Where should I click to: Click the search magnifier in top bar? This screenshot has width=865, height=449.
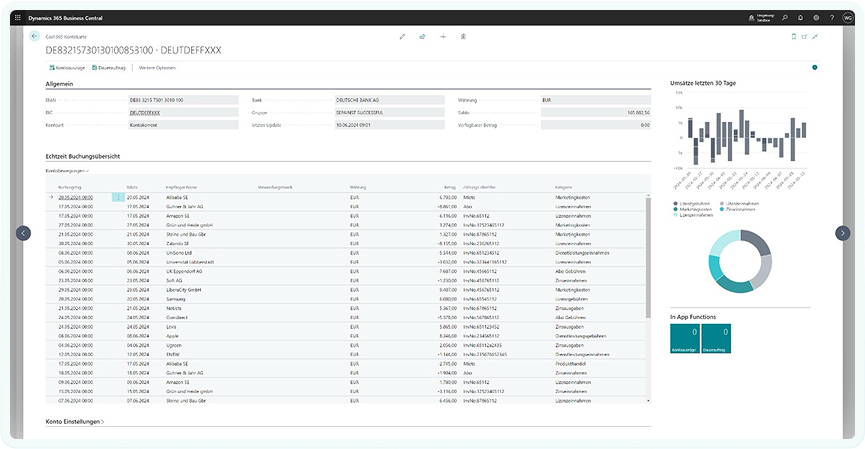(784, 18)
